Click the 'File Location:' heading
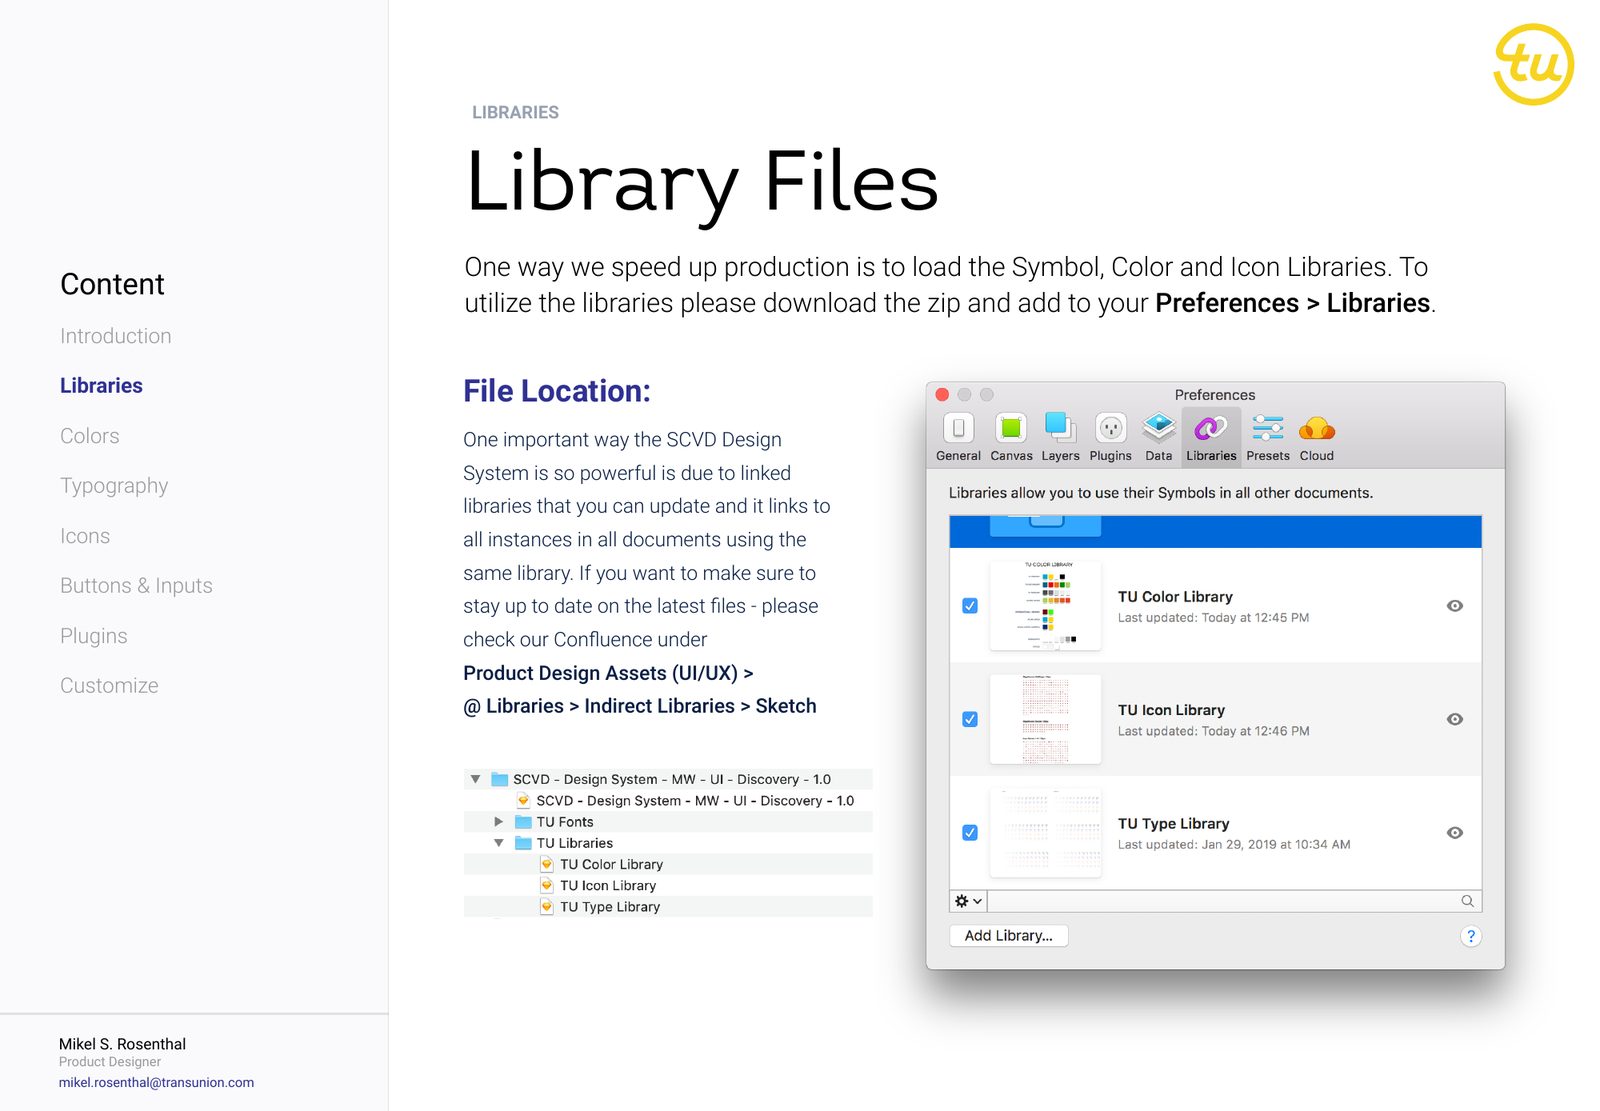 pos(557,391)
